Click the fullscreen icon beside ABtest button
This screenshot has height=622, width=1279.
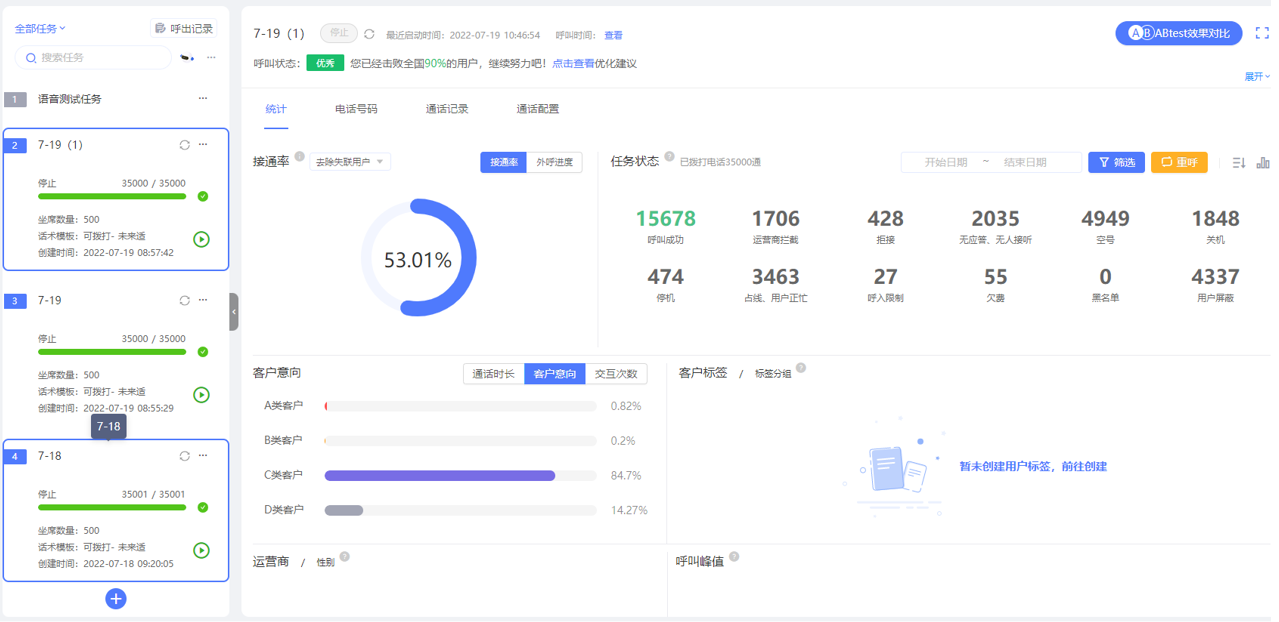pos(1262,33)
